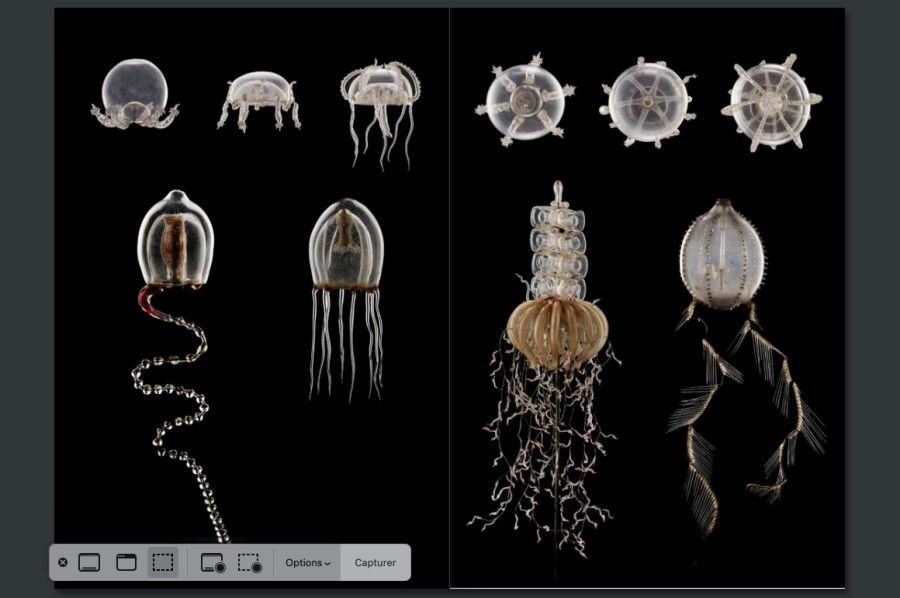Select Capture Entire Screen mode

pos(89,562)
